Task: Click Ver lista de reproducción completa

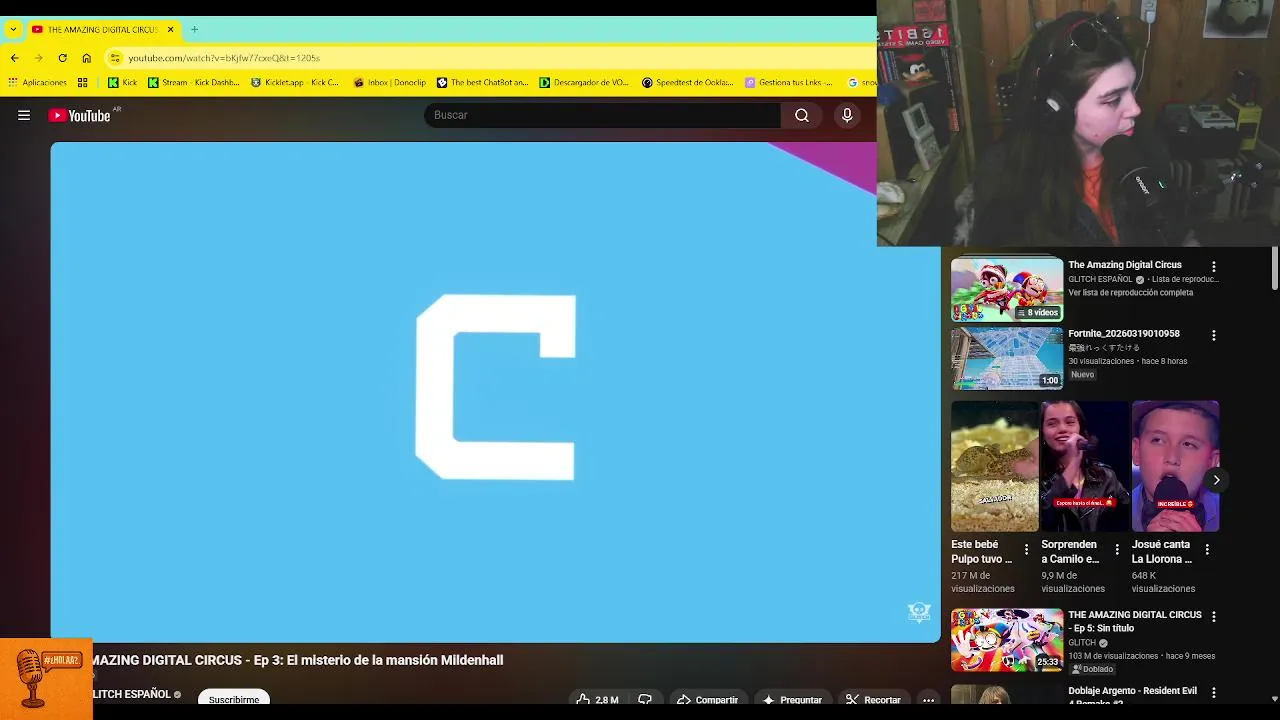Action: pos(1130,293)
